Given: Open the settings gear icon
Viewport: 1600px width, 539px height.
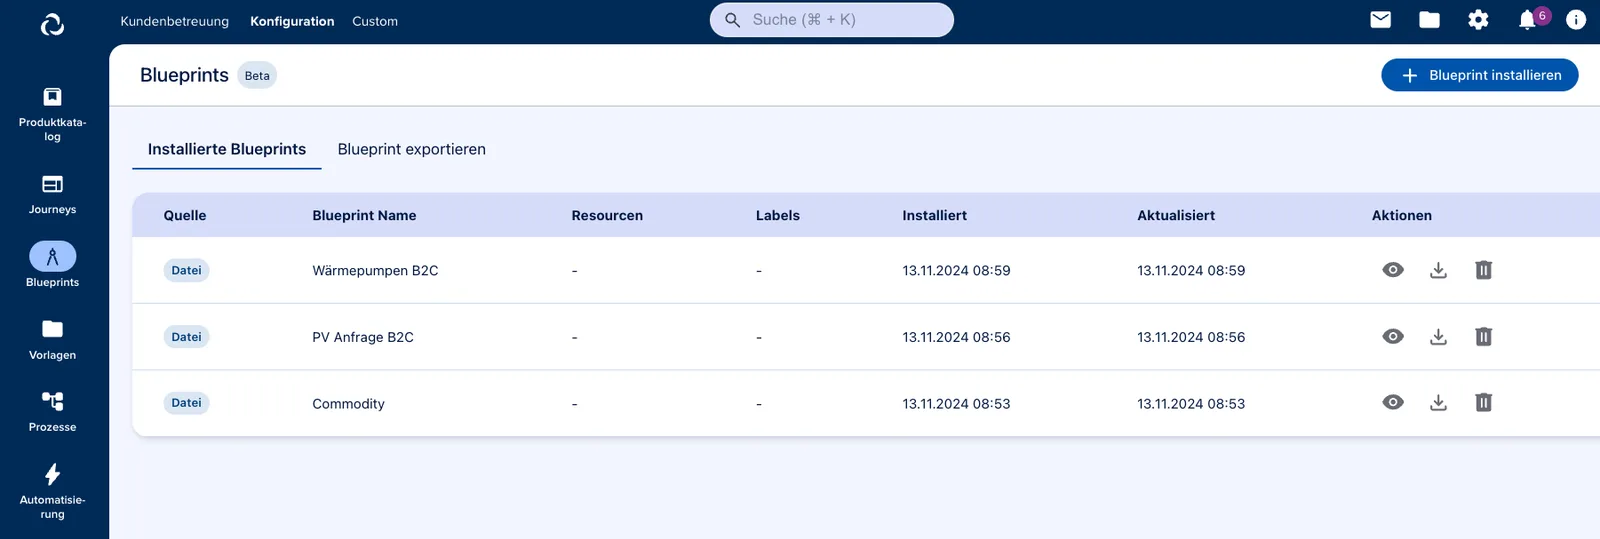Looking at the screenshot, I should point(1478,20).
